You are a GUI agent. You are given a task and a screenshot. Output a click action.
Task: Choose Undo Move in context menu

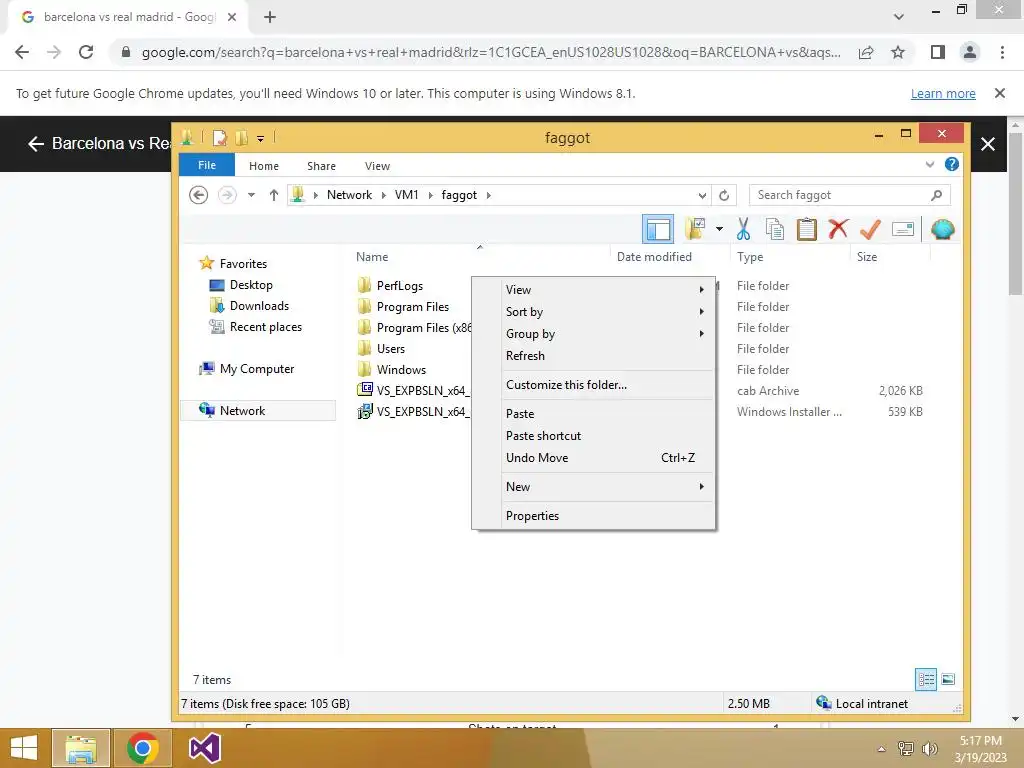tap(594, 458)
